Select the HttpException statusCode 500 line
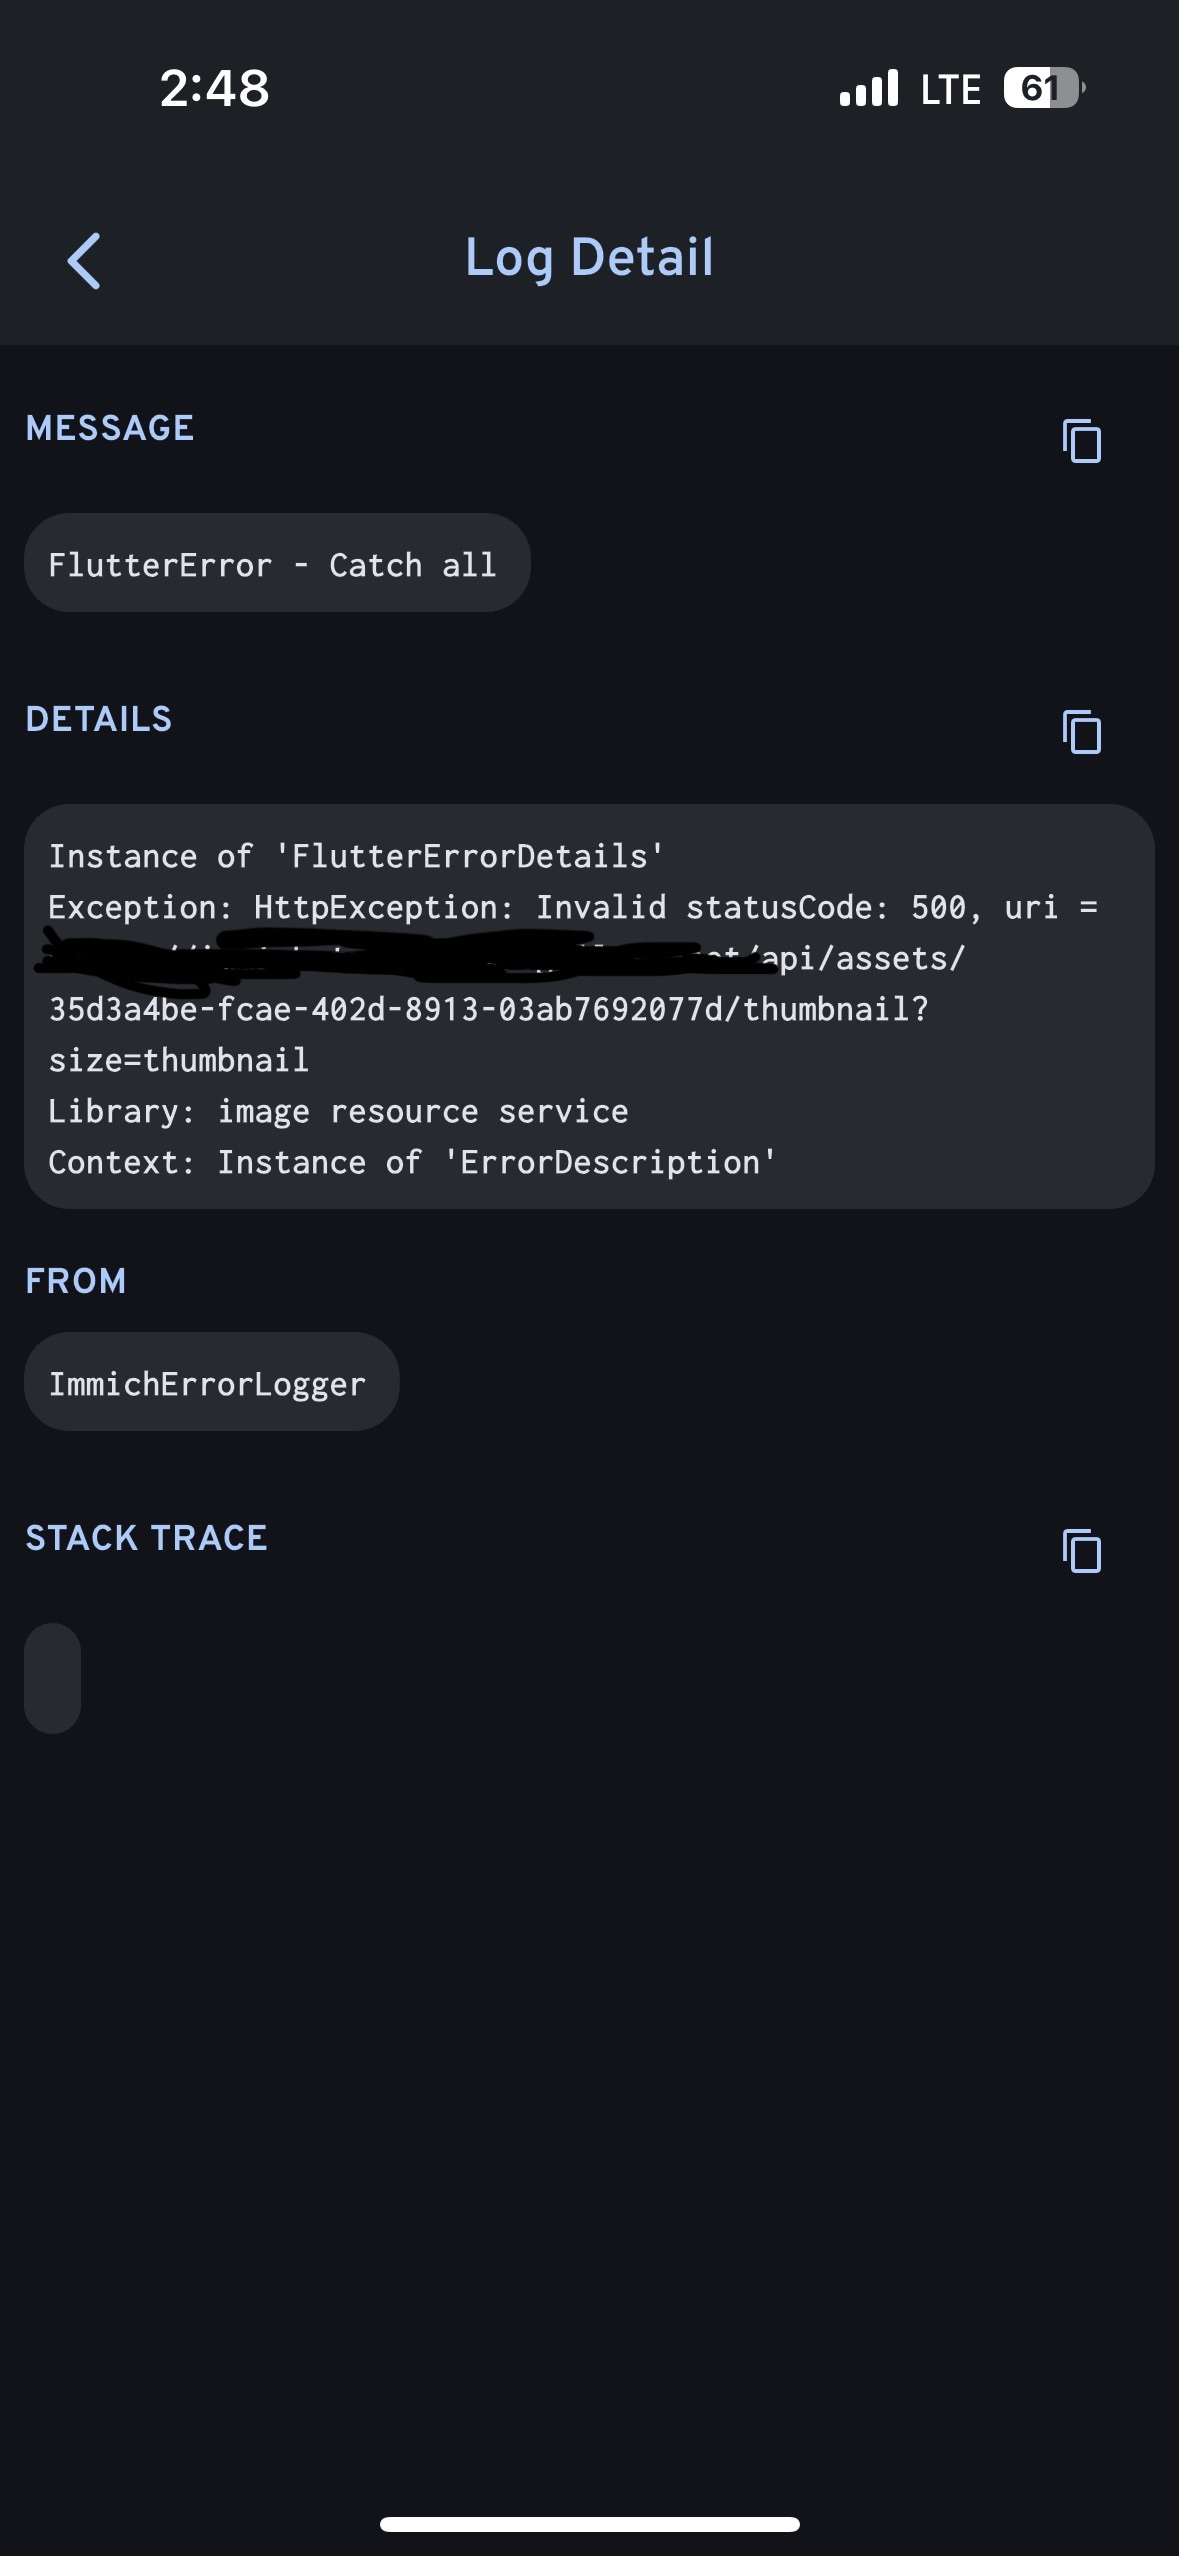The image size is (1179, 2556). (x=572, y=907)
